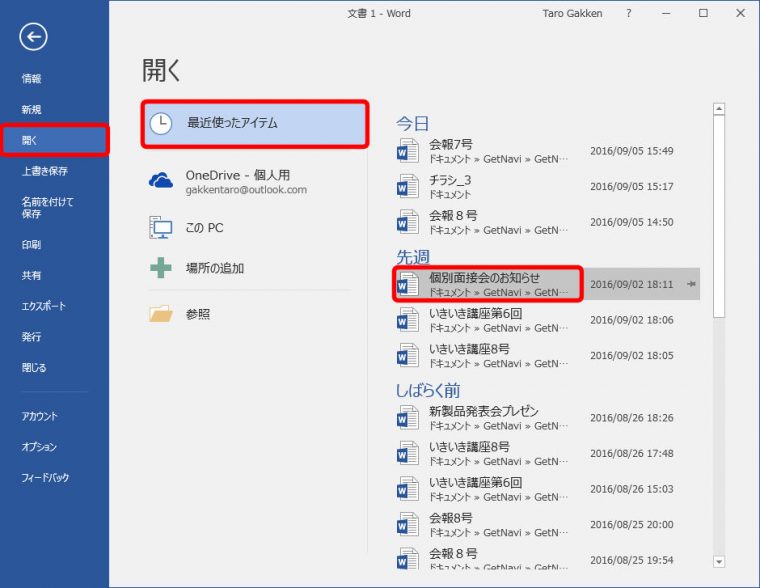
Task: Click the This PC computer icon
Action: point(160,227)
